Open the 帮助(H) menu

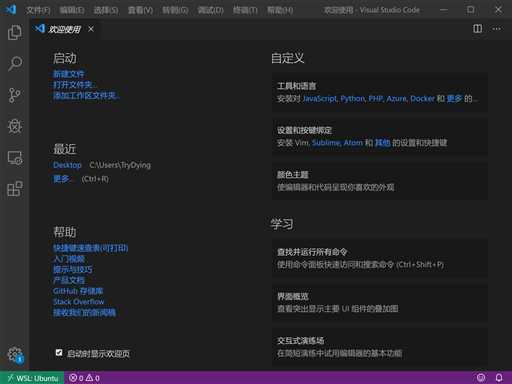[x=280, y=10]
